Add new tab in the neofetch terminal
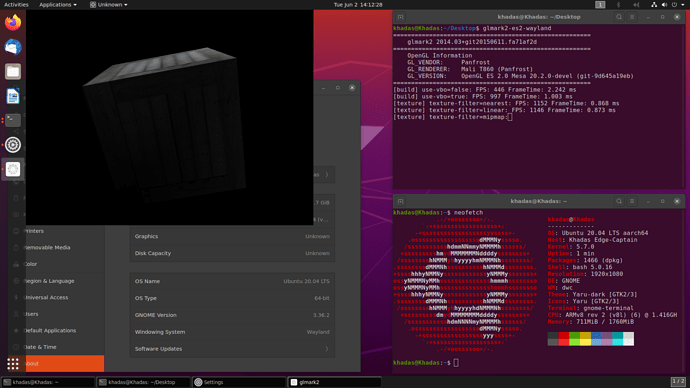Screen dimensions: 690x388 coord(400,201)
